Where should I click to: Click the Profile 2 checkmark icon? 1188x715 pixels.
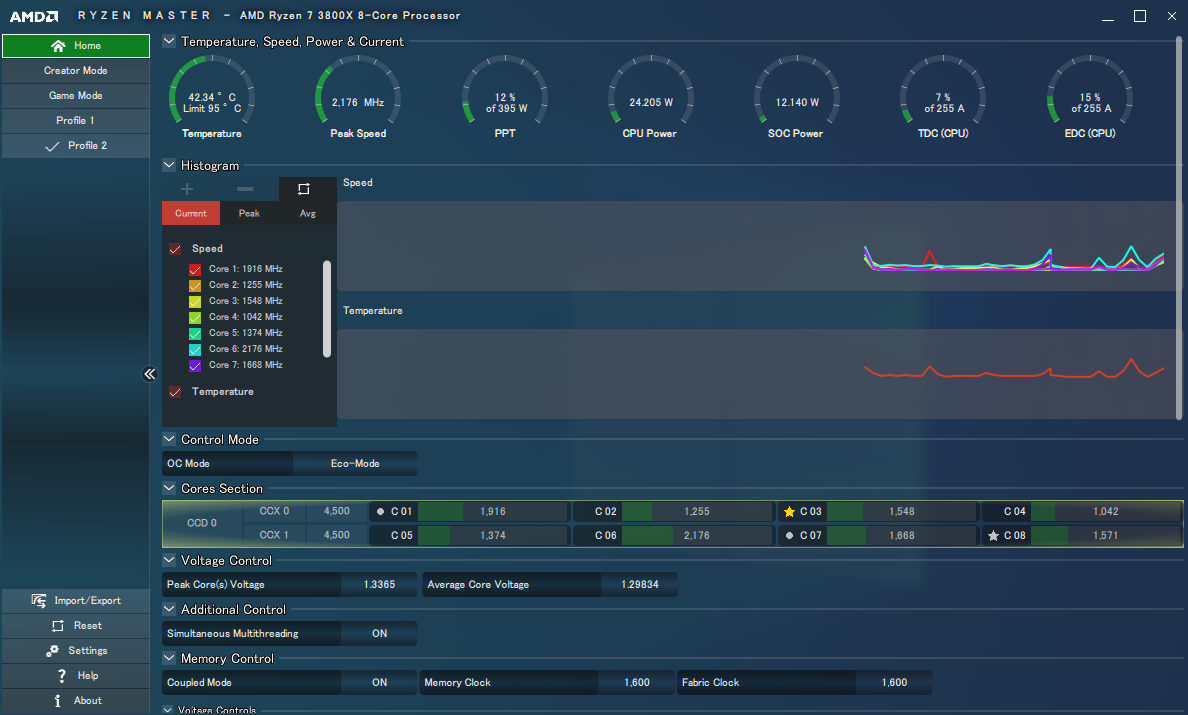[52, 146]
